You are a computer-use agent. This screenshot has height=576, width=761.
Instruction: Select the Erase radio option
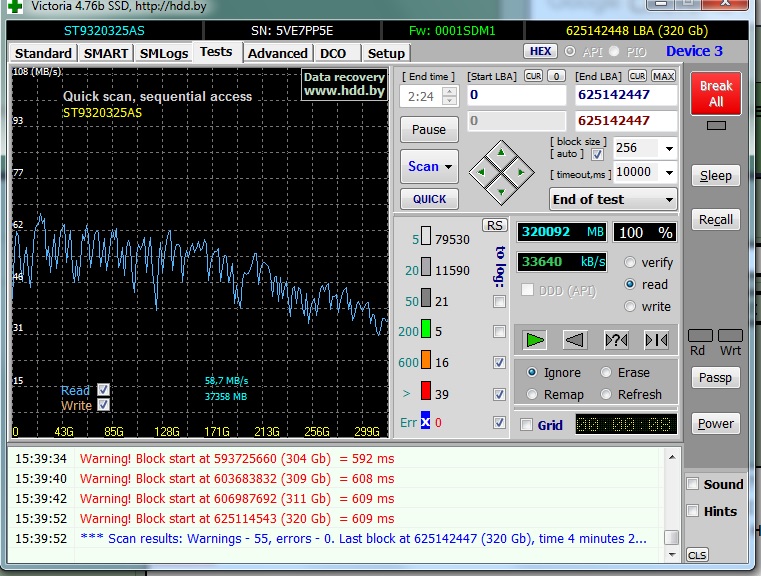coord(606,372)
